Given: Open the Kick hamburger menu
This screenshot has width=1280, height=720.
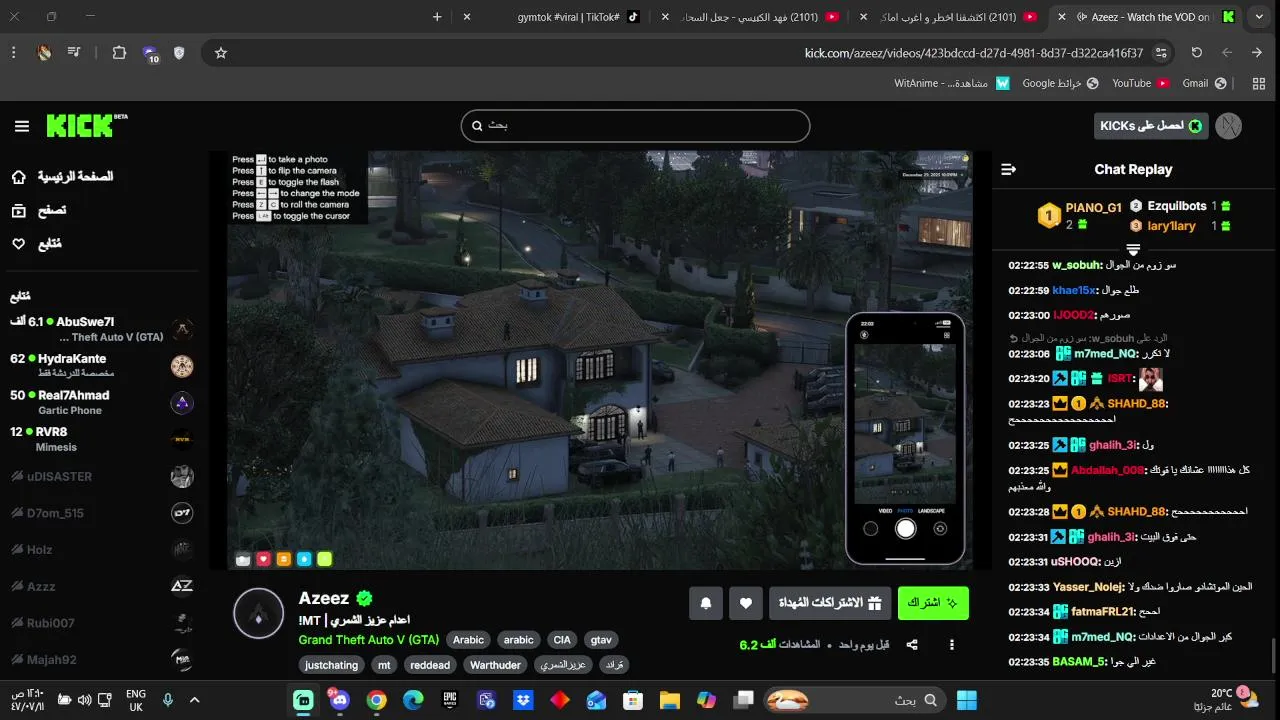Looking at the screenshot, I should click(x=22, y=126).
